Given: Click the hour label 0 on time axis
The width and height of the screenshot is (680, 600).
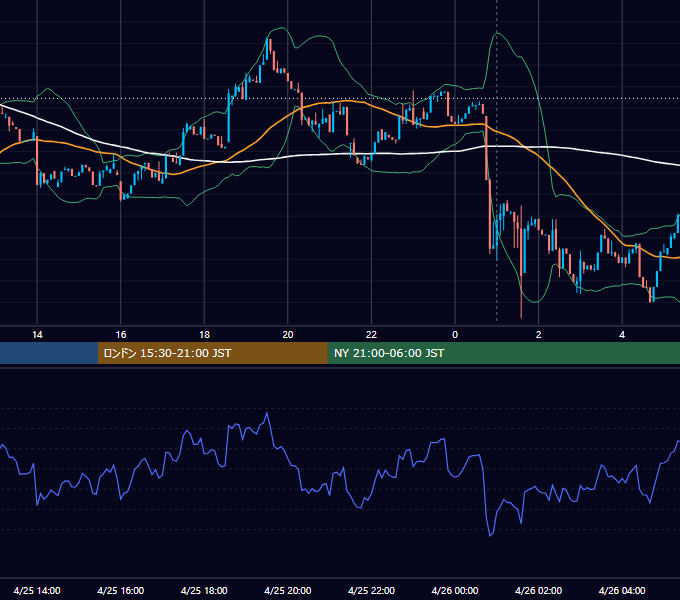Looking at the screenshot, I should (x=455, y=335).
